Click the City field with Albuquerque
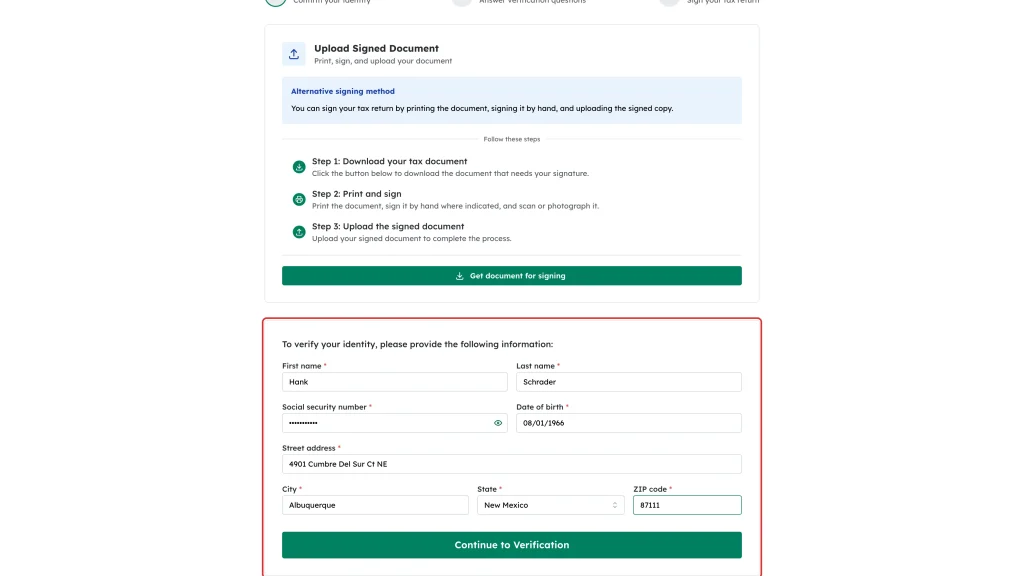 tap(375, 505)
